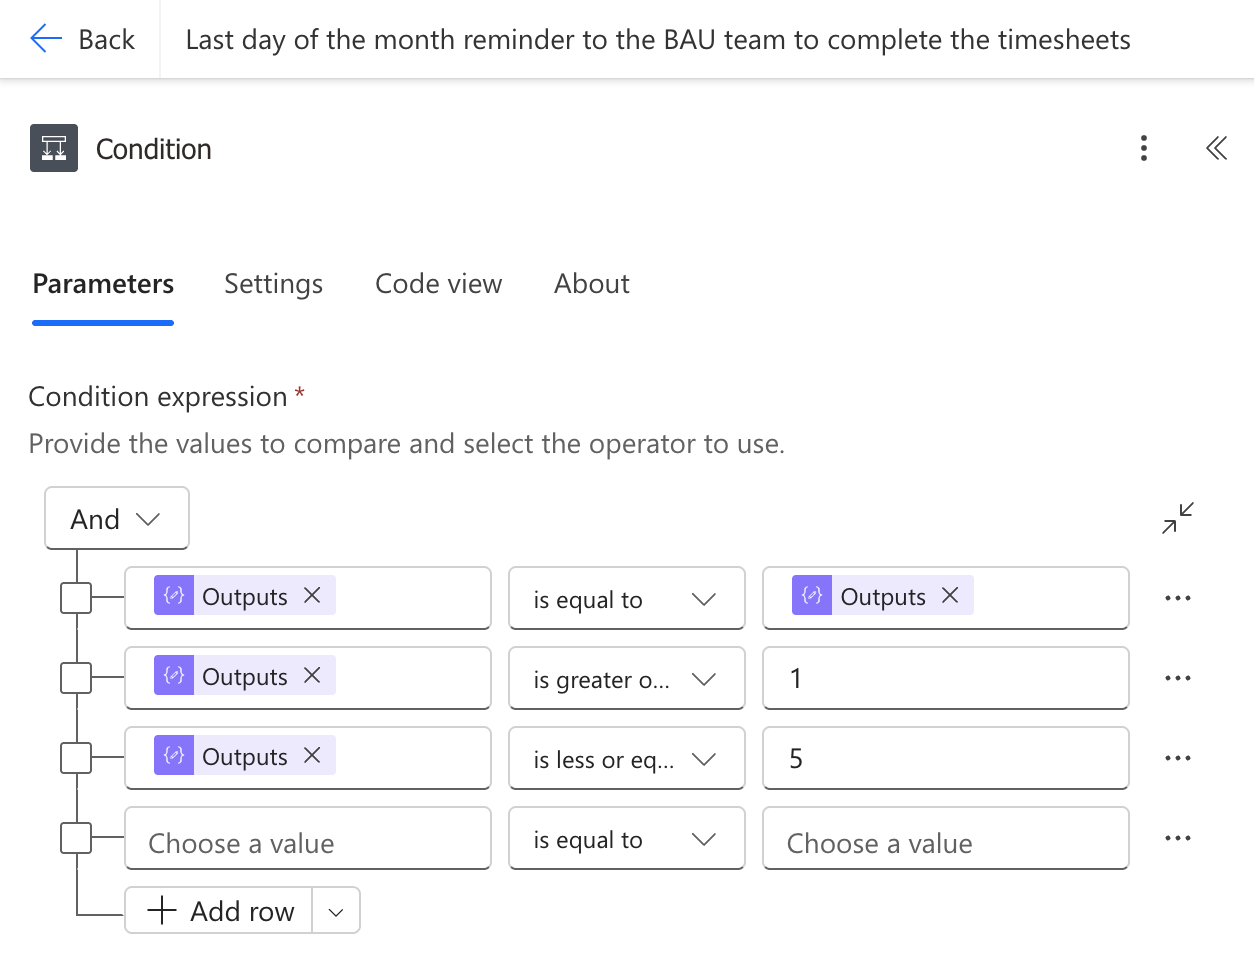Remove Outputs token from first row left field

[x=312, y=595]
